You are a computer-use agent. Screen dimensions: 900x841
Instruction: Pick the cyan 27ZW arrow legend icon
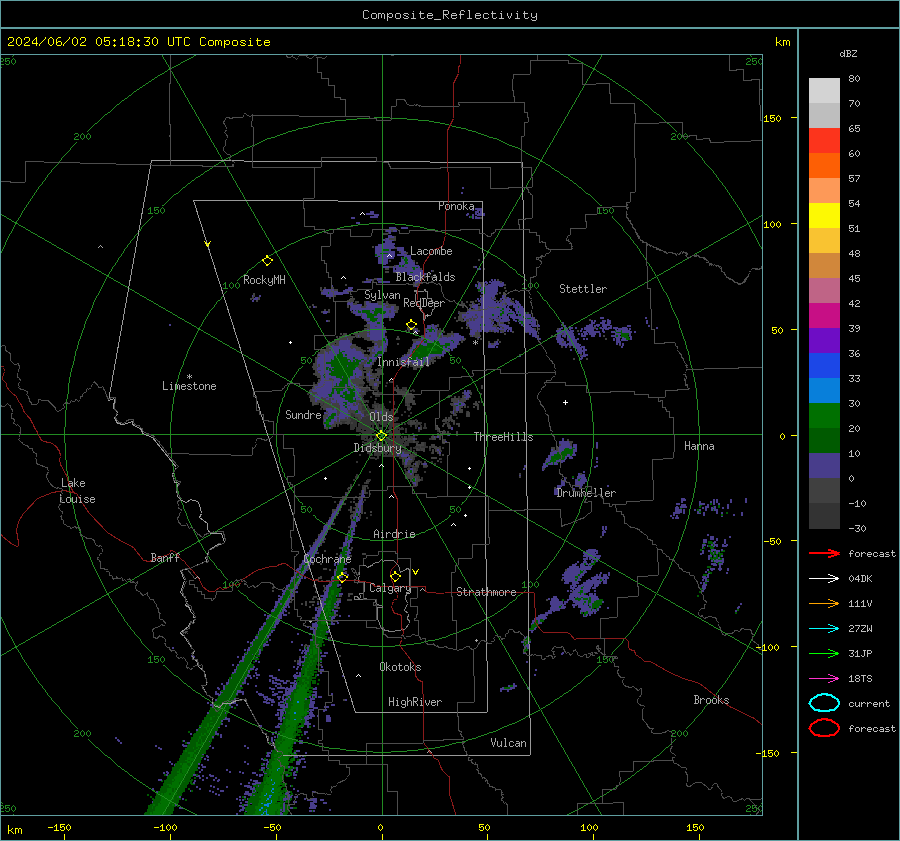point(824,629)
